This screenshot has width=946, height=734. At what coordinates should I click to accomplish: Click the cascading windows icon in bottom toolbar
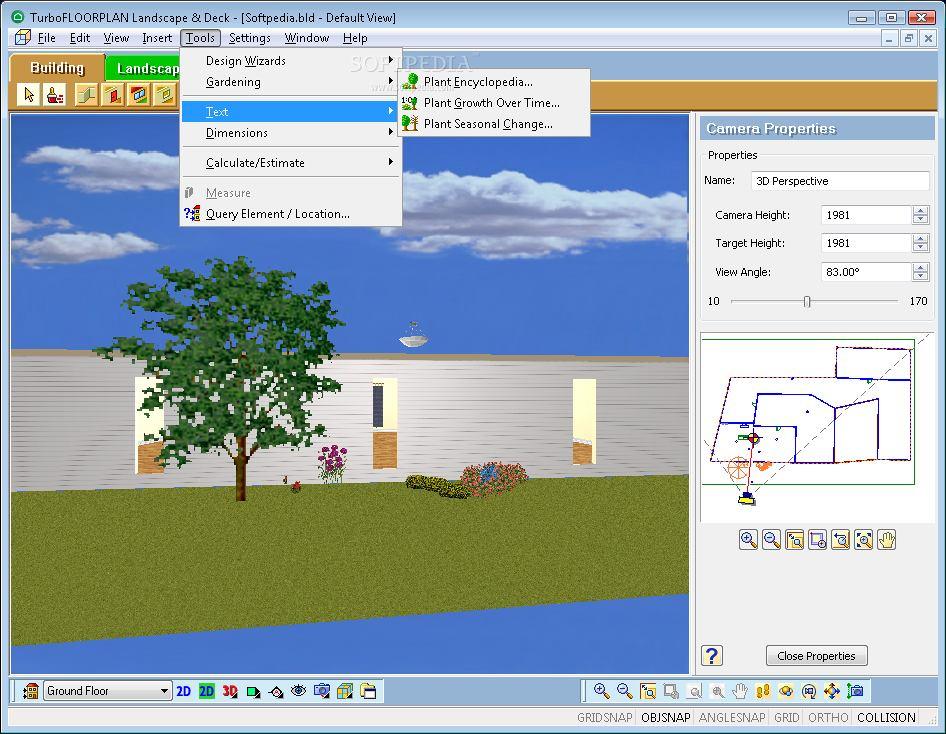(368, 691)
